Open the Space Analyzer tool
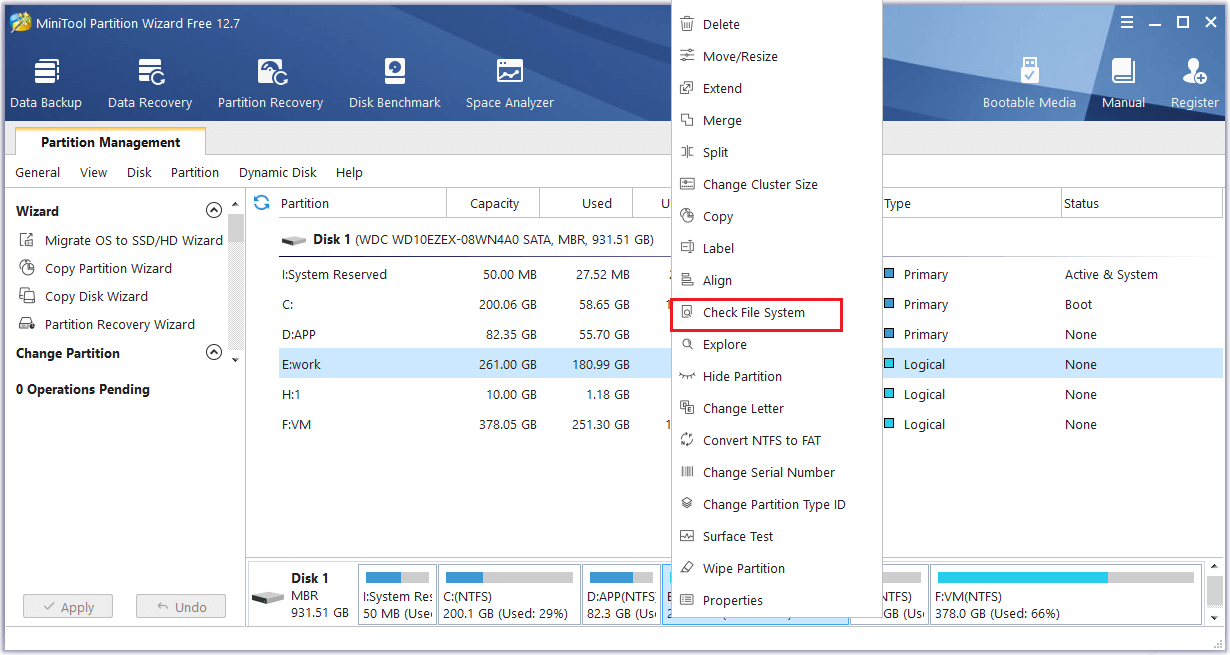 coord(510,83)
